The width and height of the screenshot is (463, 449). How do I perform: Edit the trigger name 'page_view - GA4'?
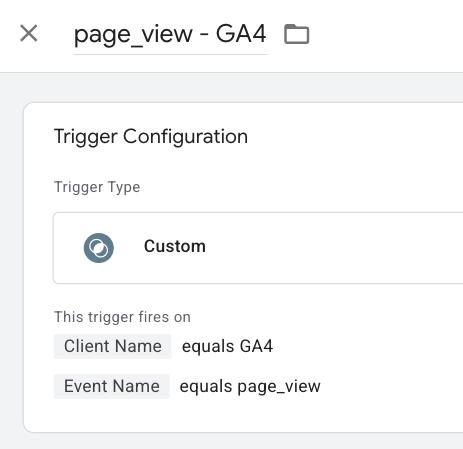170,34
